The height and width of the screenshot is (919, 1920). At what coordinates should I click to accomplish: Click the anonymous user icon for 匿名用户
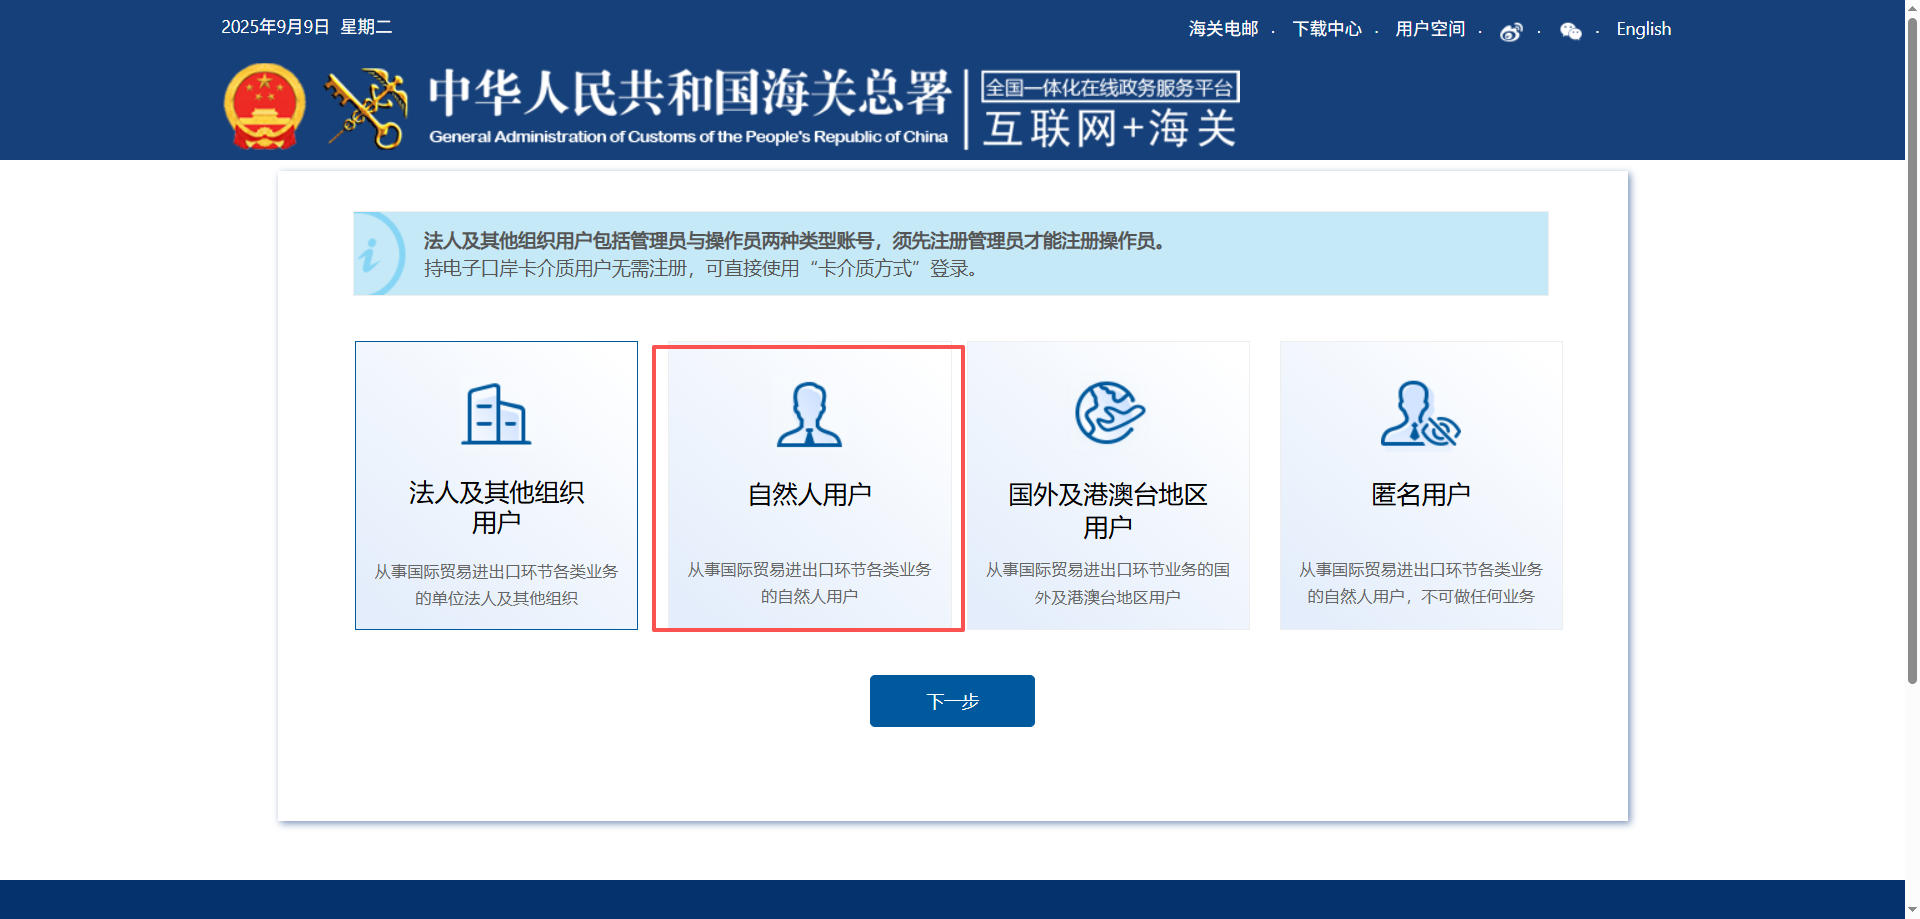pos(1420,413)
